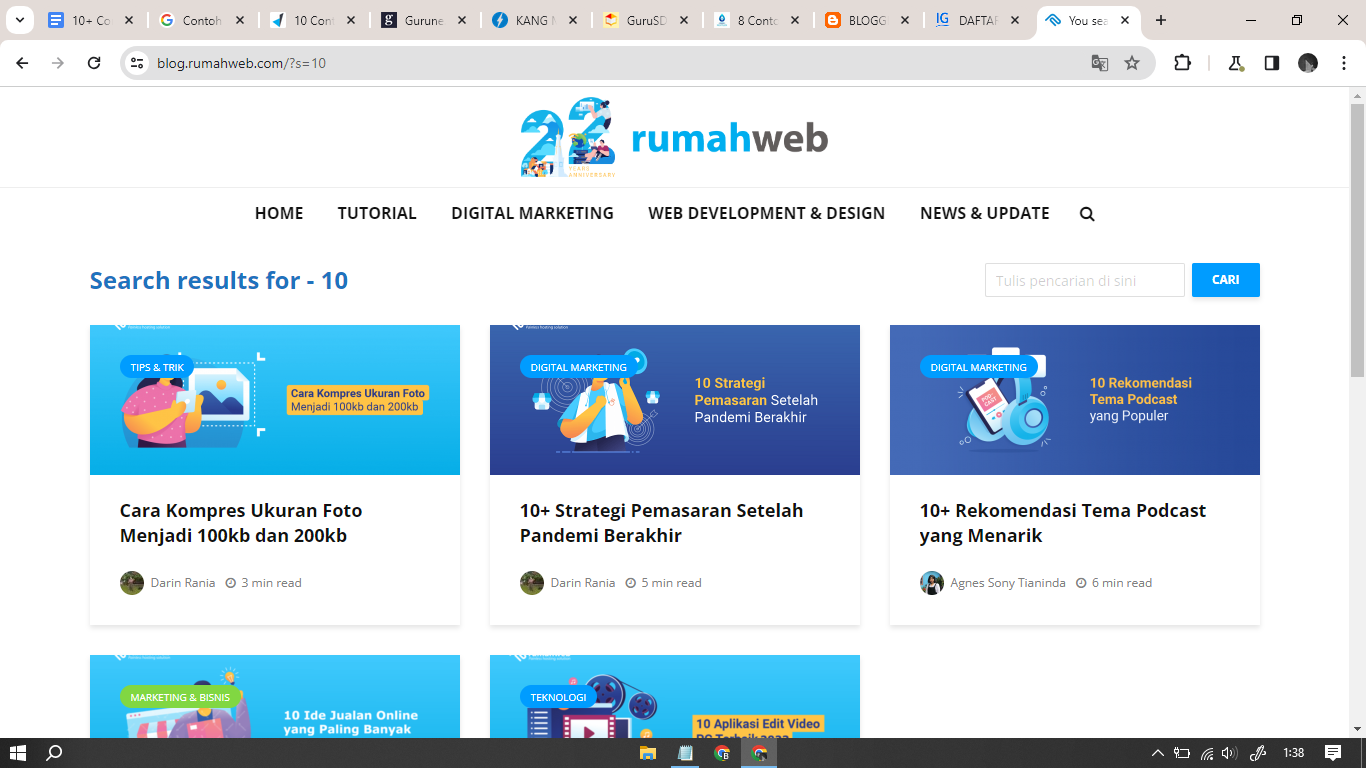
Task: Click DIGITAL MARKETING badge on Podcast card
Action: coord(979,367)
